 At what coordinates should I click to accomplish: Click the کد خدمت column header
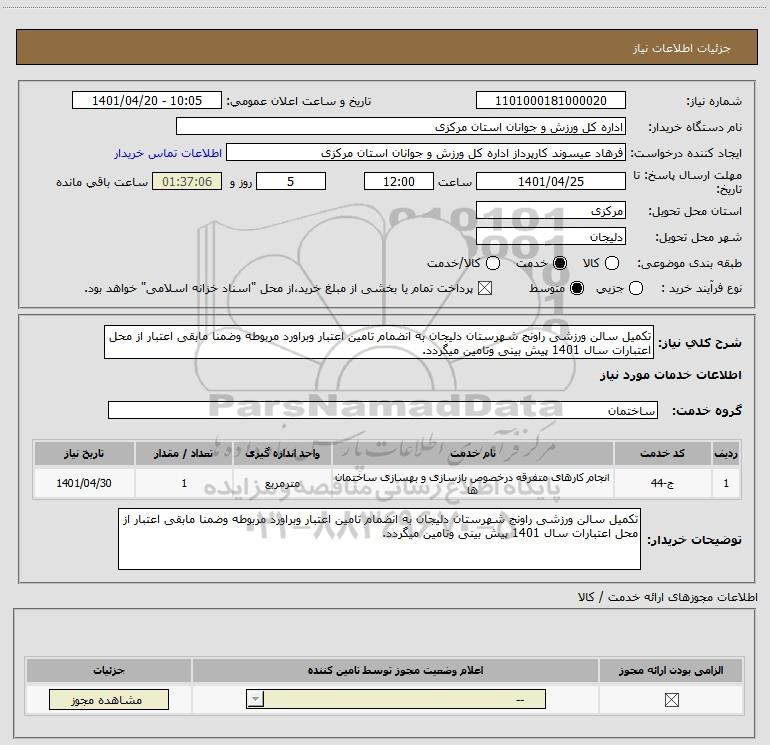(662, 453)
